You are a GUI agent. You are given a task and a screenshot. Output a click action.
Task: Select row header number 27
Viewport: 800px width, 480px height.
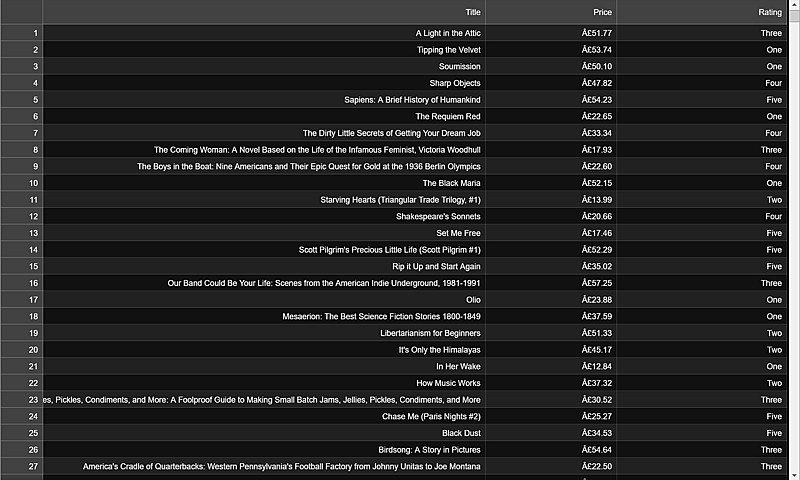pos(21,467)
